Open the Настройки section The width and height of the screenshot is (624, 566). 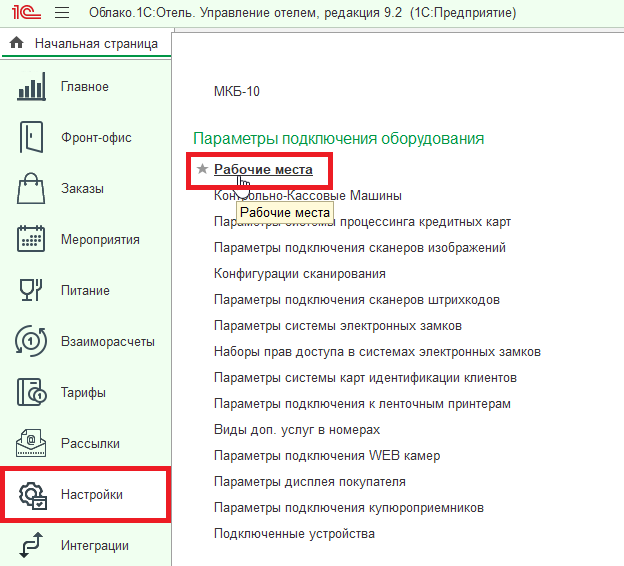[92, 494]
